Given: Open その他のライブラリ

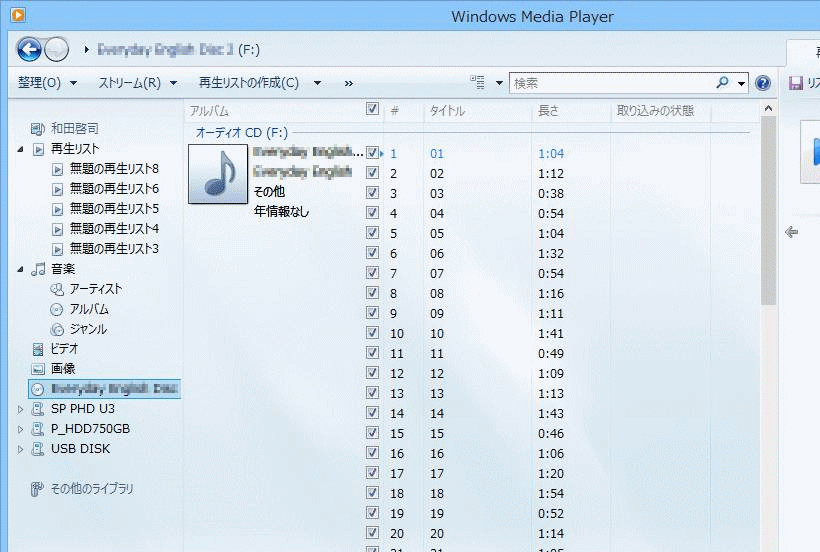Looking at the screenshot, I should click(82, 489).
